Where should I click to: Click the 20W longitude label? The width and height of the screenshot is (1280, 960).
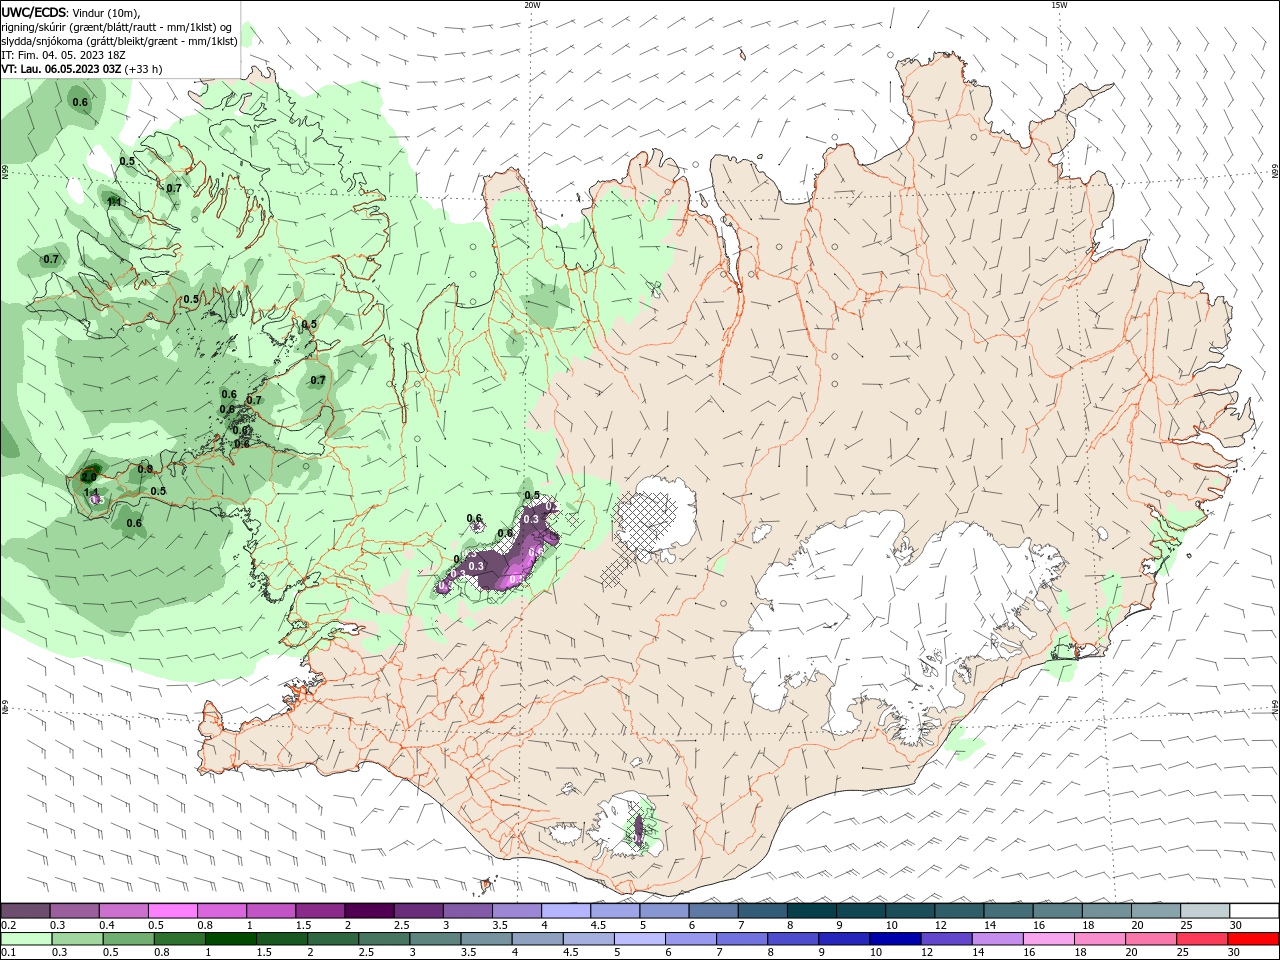pos(533,5)
